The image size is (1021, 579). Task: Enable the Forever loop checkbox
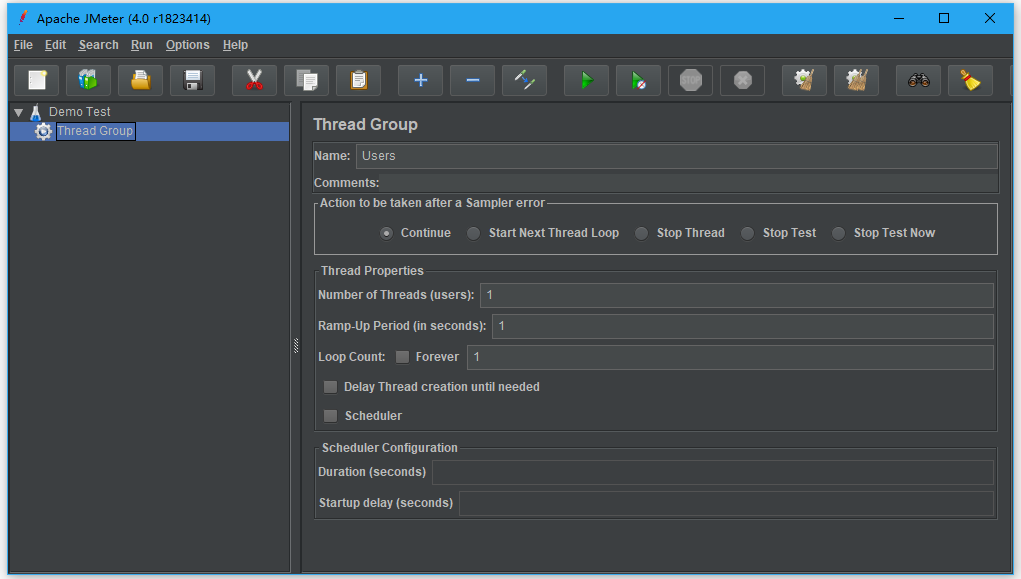[x=402, y=357]
